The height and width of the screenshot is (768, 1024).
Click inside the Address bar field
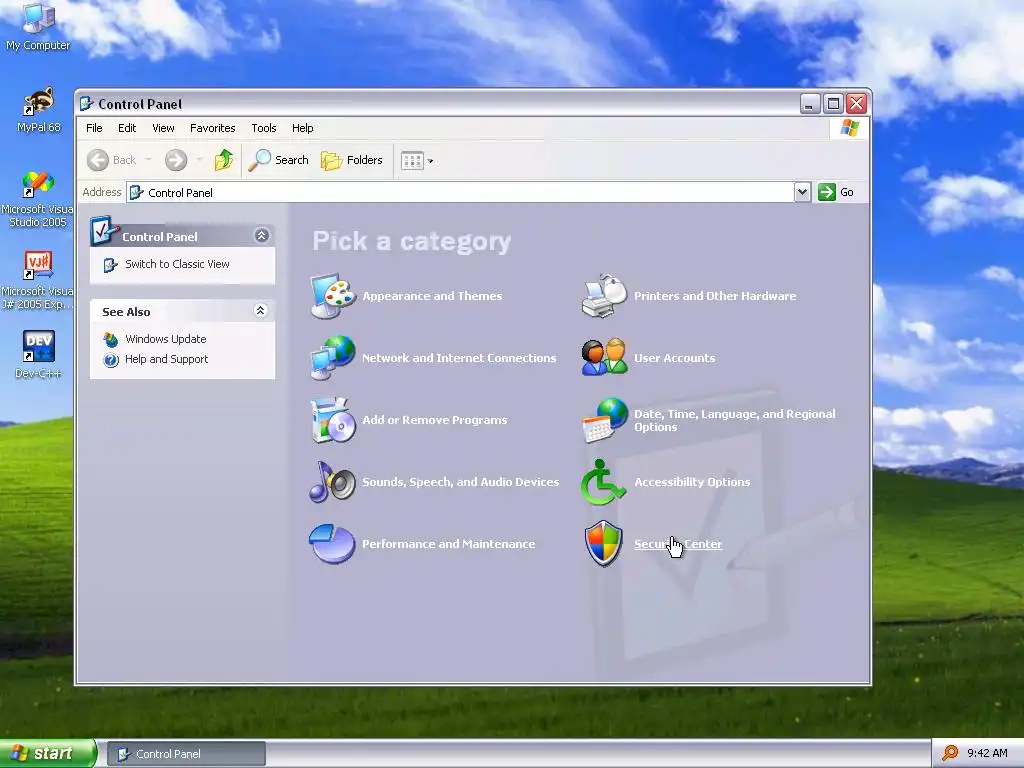460,193
